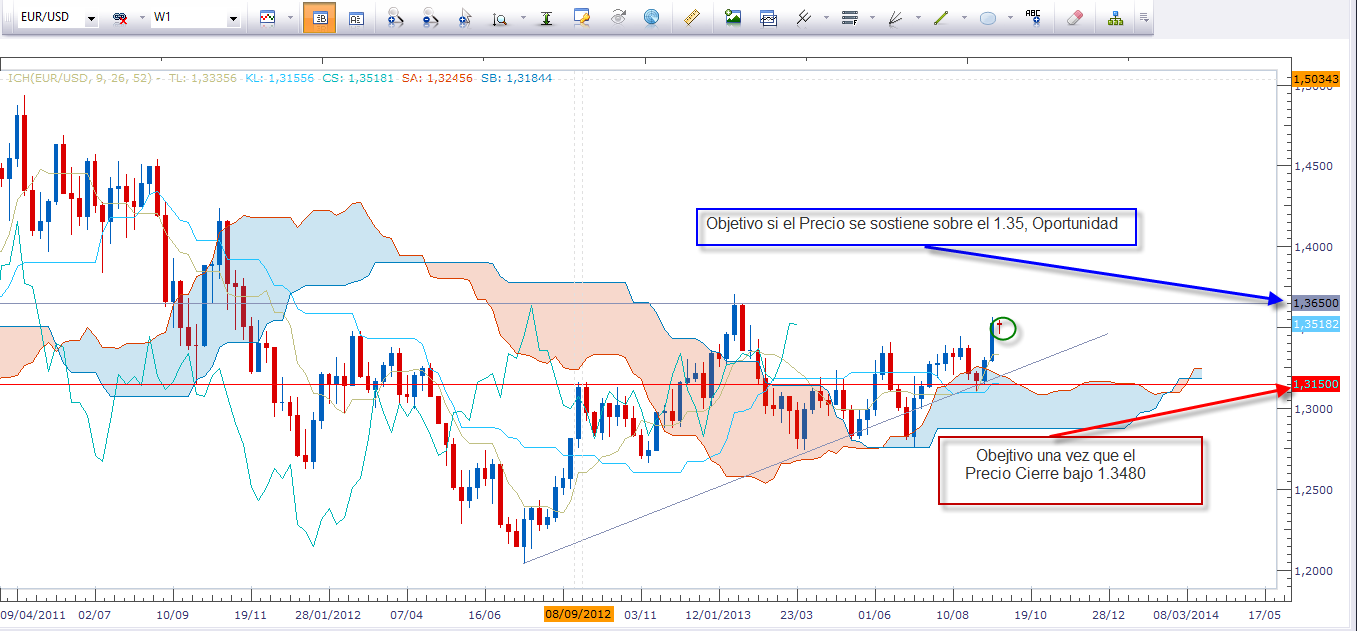This screenshot has width=1357, height=631.
Task: Click the unlink chart chain icon
Action: point(121,19)
